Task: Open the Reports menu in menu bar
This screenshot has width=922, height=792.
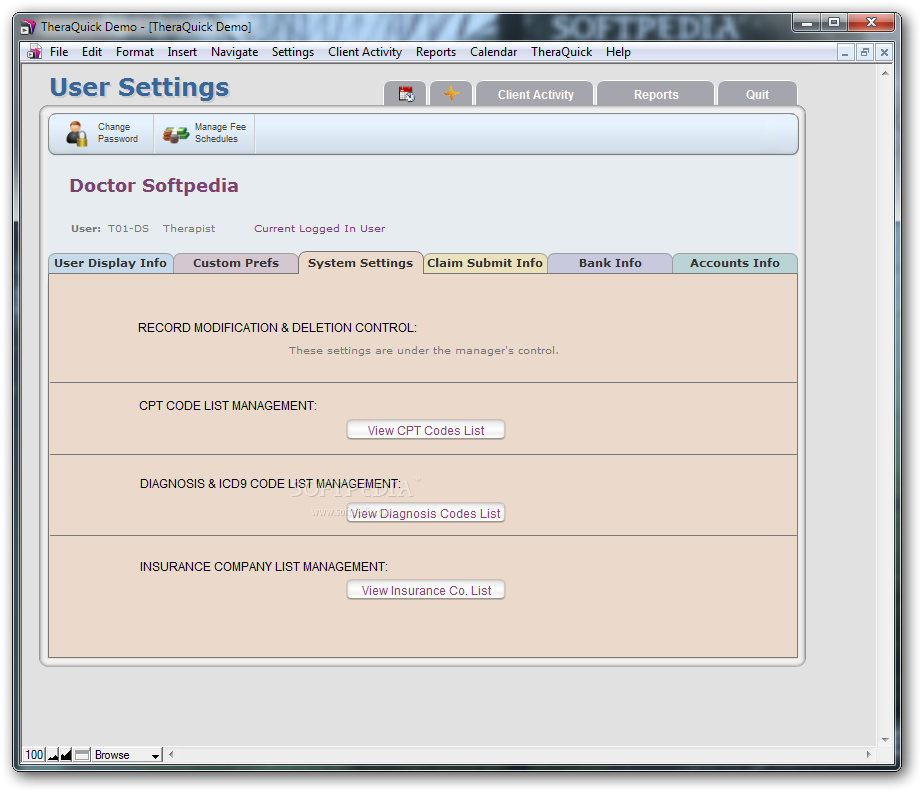Action: point(436,52)
